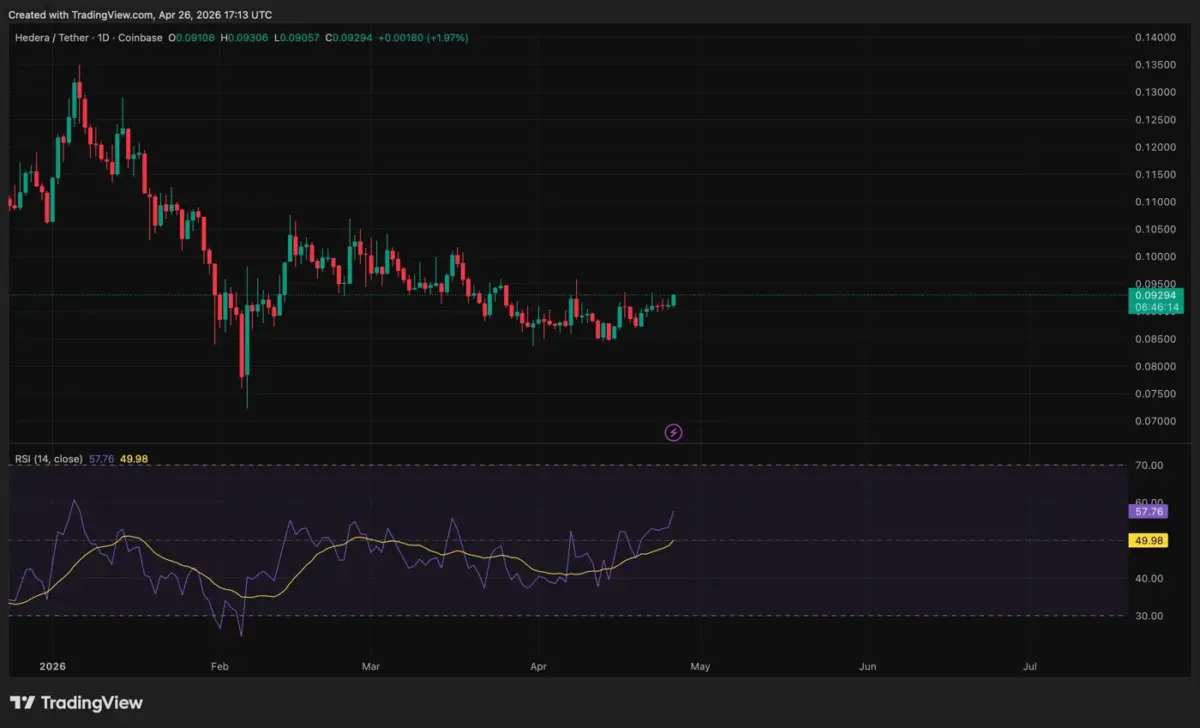Click the "Created with TradingView.com" header text
This screenshot has height=728, width=1200.
click(140, 15)
